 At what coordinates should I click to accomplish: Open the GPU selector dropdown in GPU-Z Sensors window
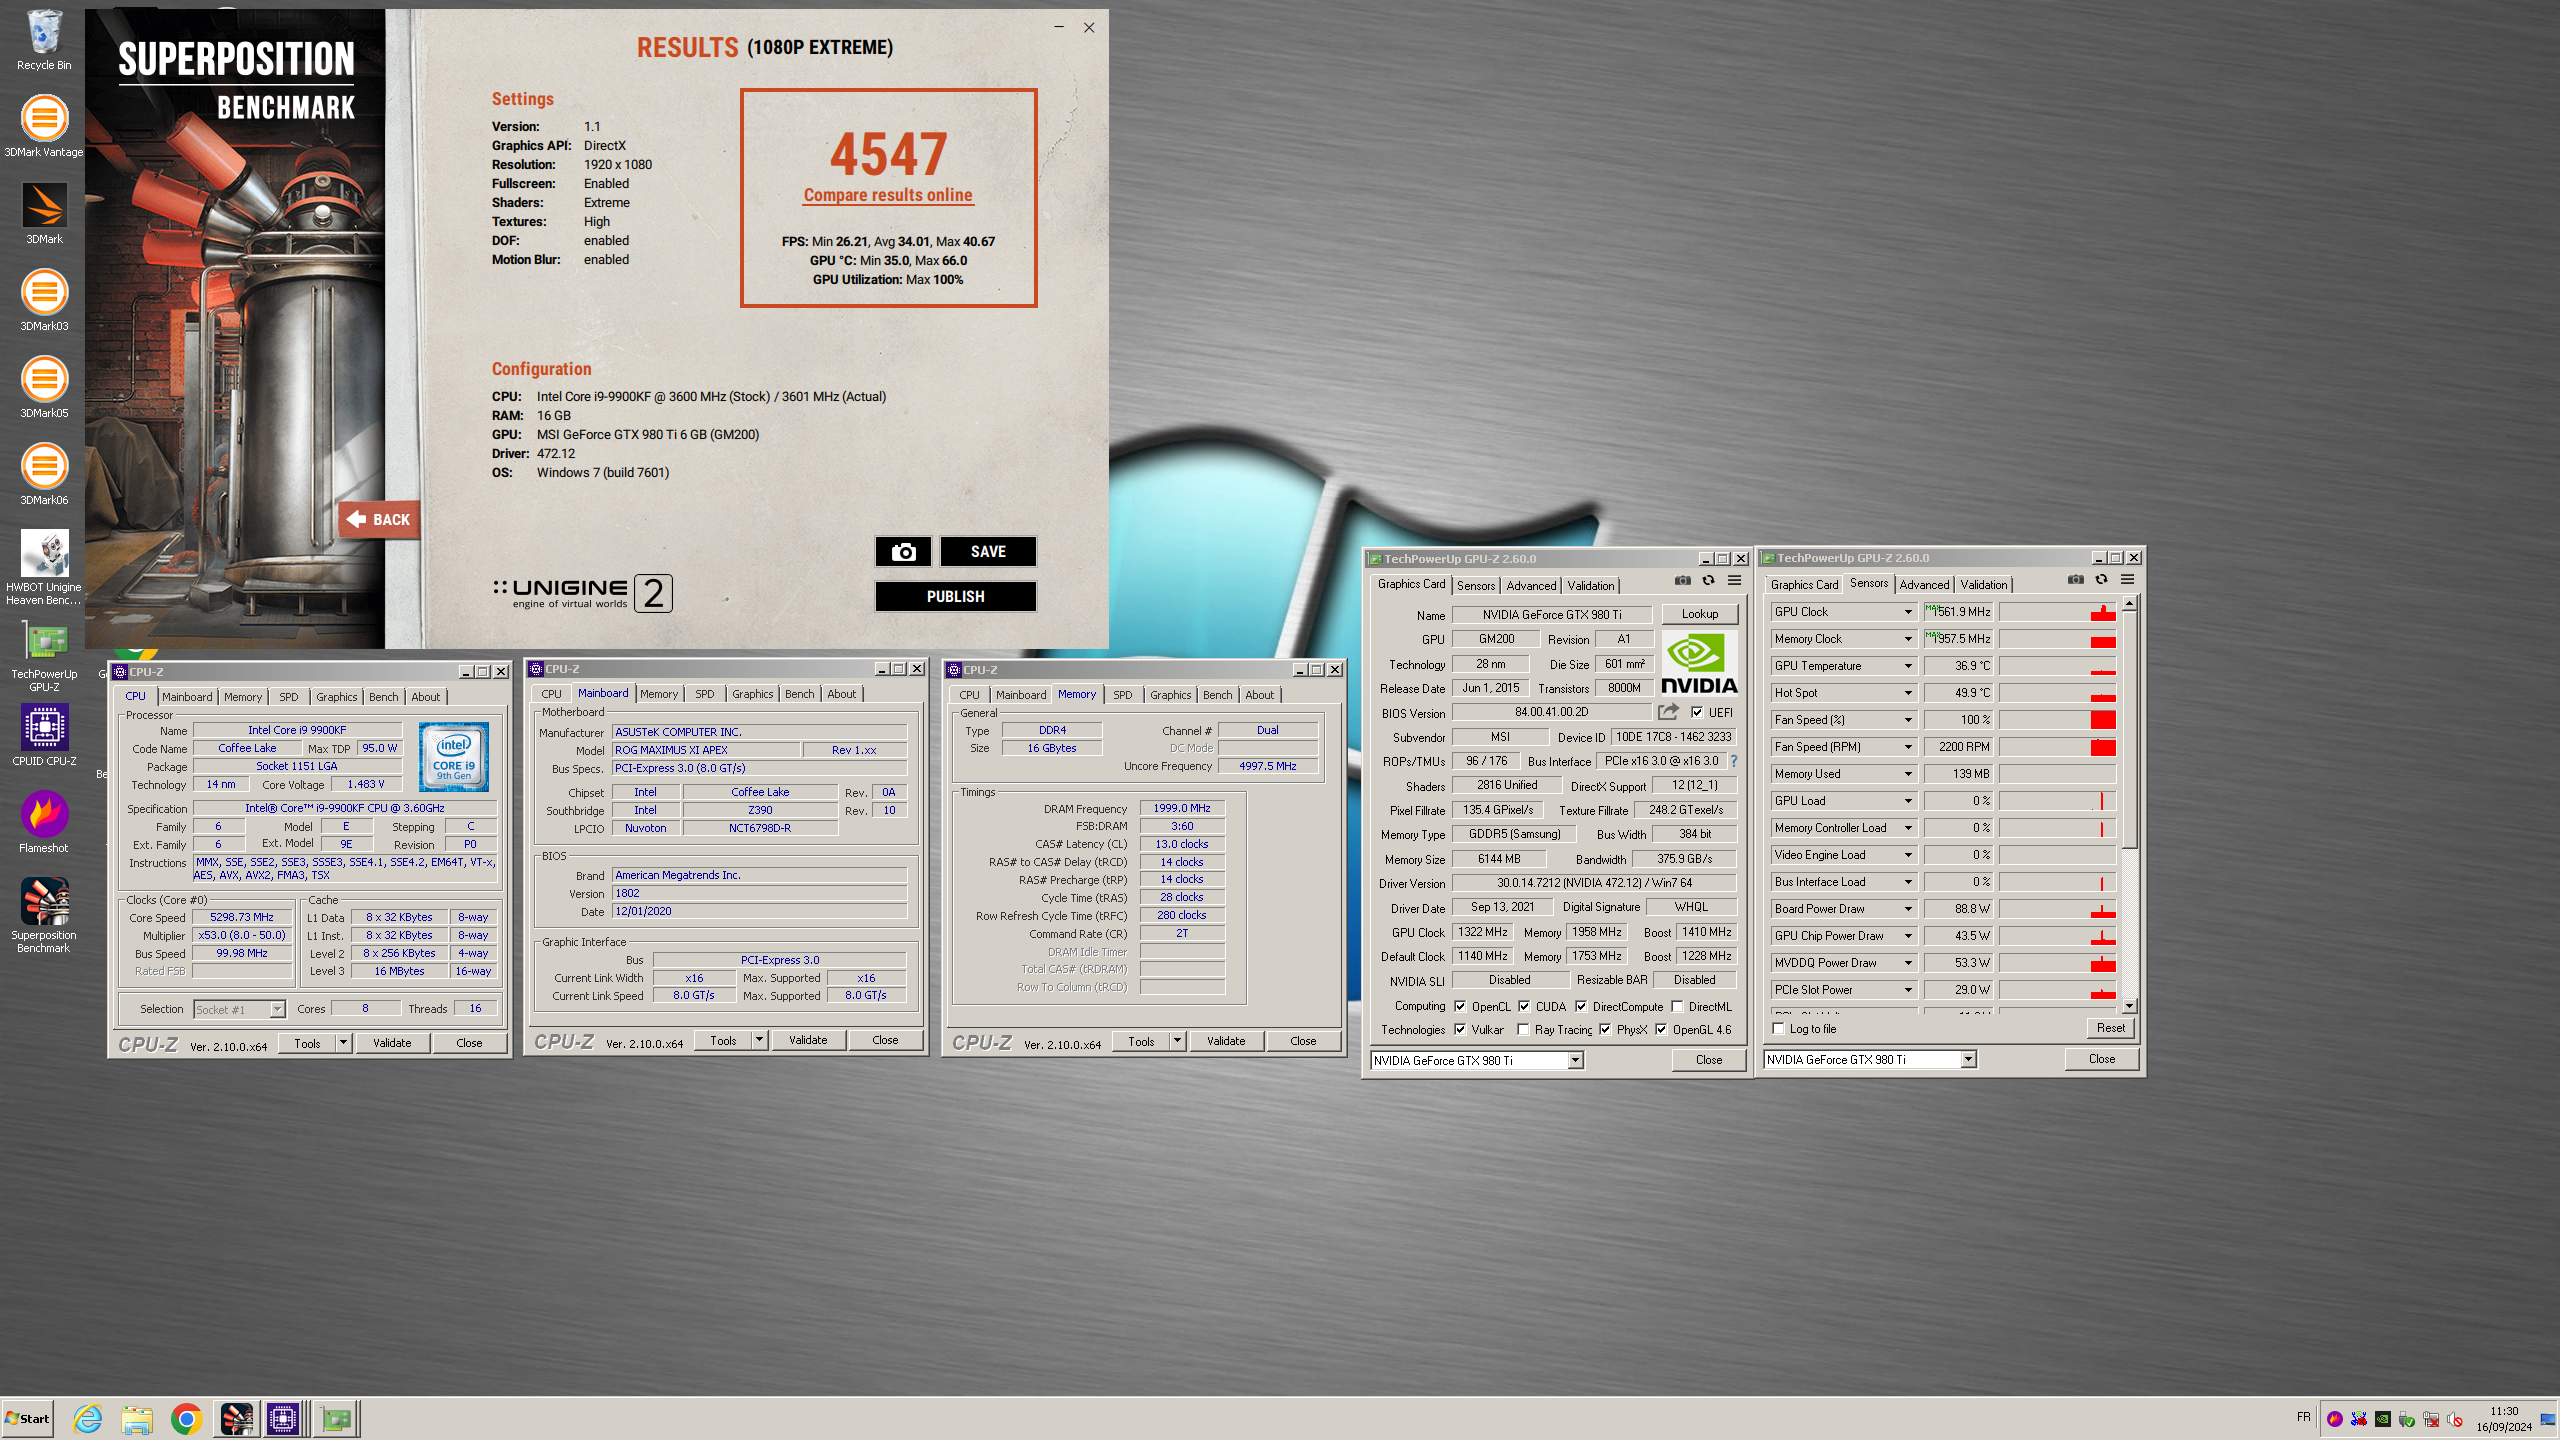click(1968, 1060)
